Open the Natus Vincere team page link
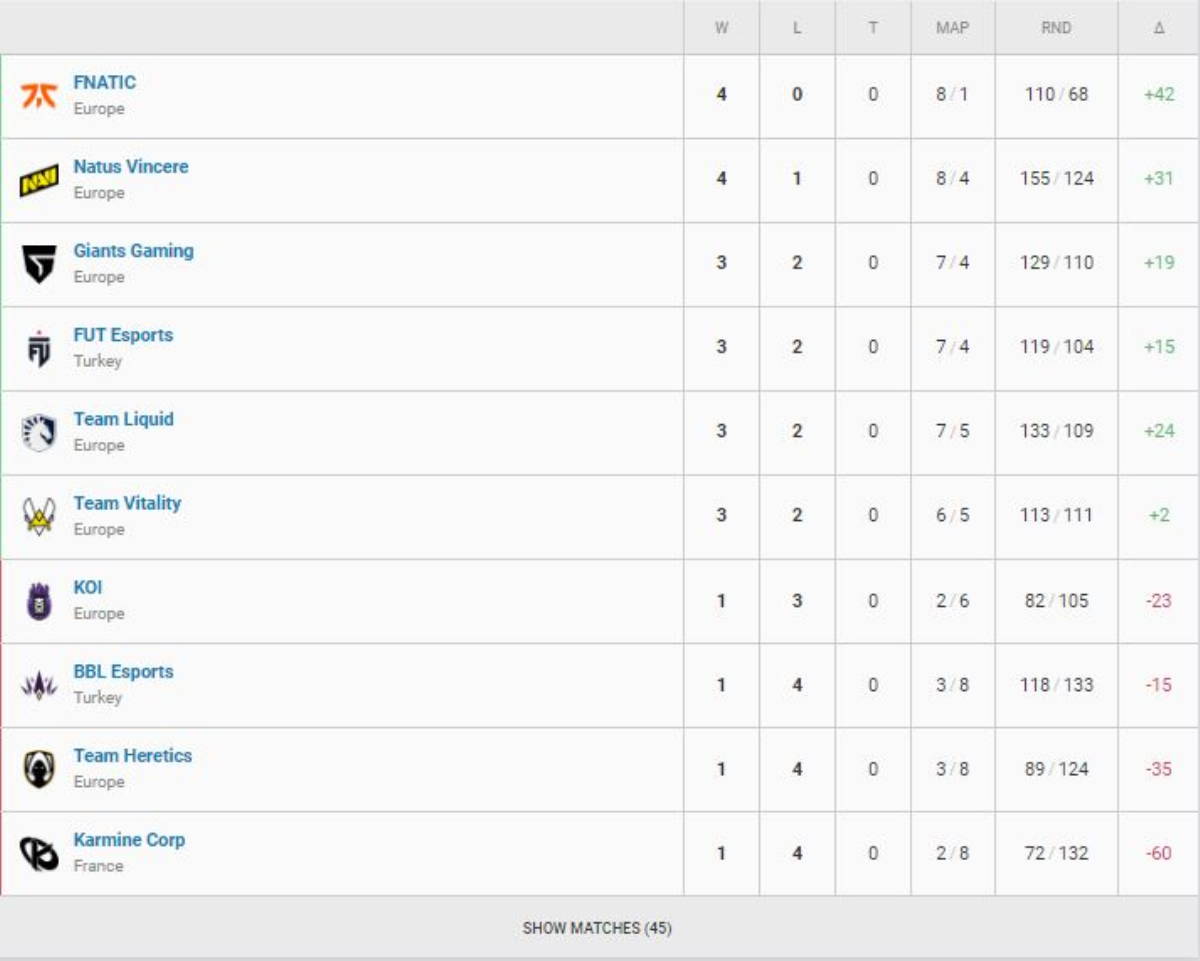Image resolution: width=1200 pixels, height=961 pixels. (131, 167)
